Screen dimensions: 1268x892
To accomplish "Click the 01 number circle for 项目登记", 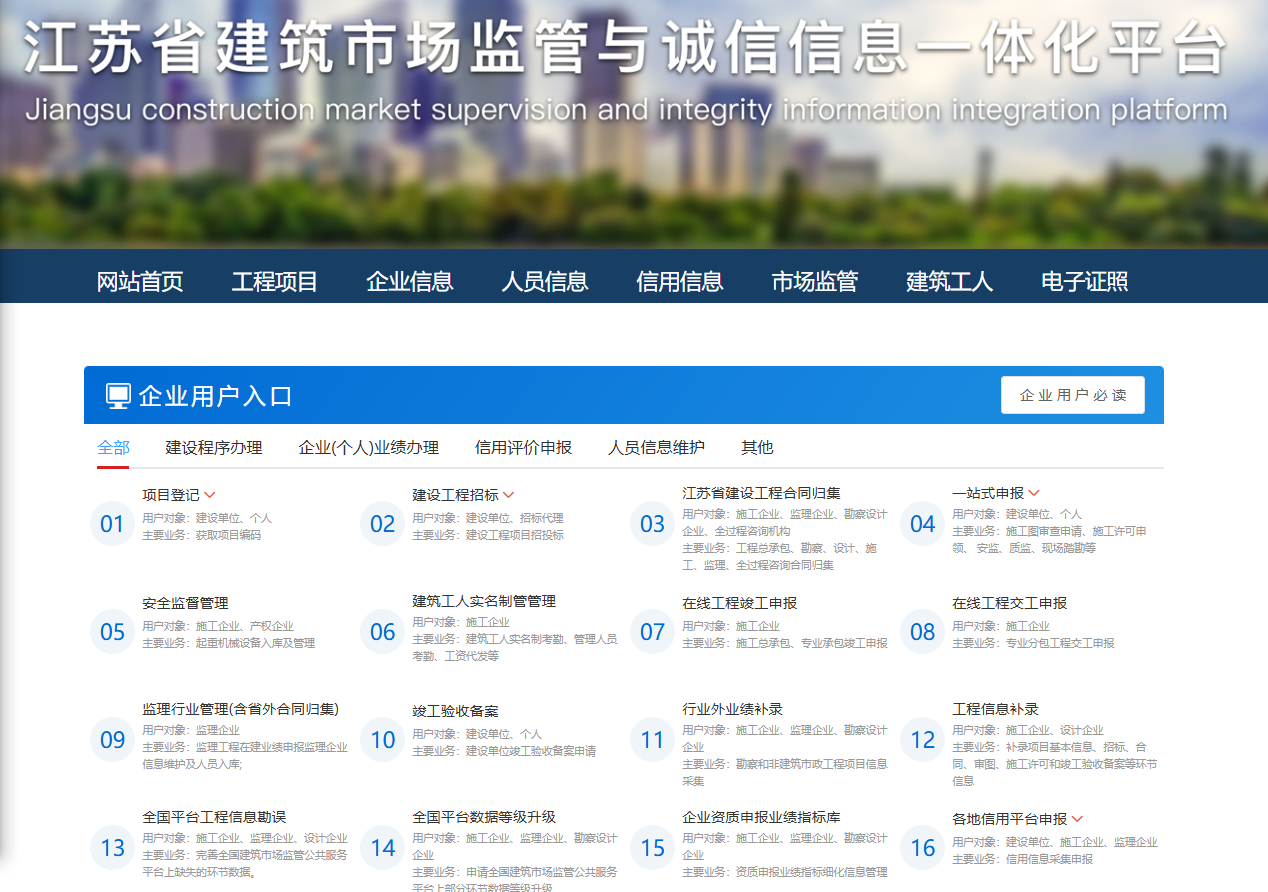I will (112, 524).
